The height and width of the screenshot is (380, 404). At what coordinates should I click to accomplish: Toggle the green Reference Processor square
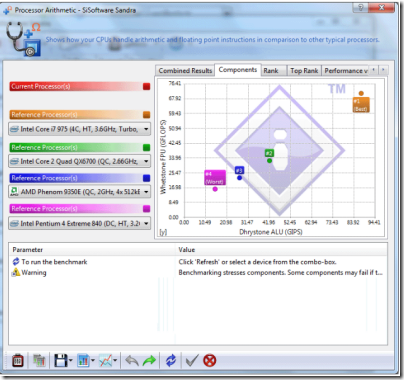coord(146,147)
